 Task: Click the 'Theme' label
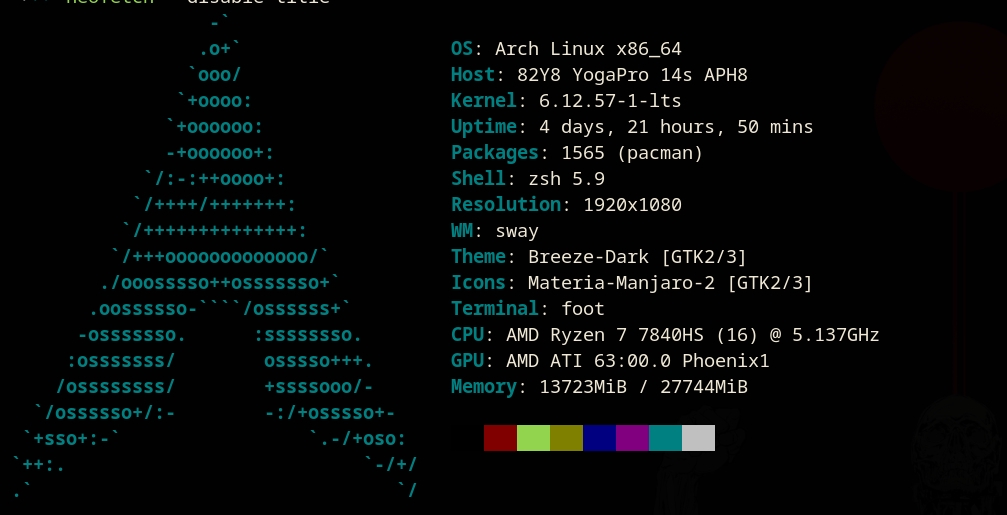click(478, 257)
